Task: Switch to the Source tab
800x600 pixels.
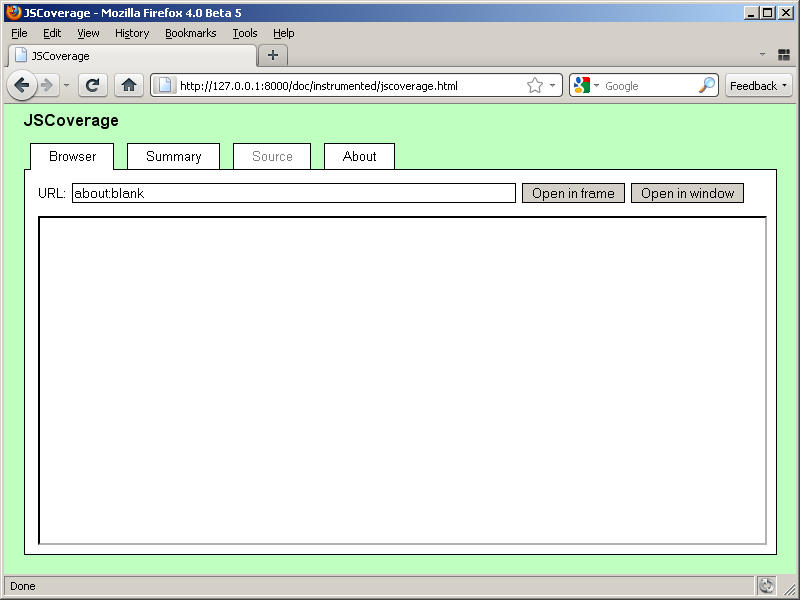Action: pyautogui.click(x=272, y=156)
